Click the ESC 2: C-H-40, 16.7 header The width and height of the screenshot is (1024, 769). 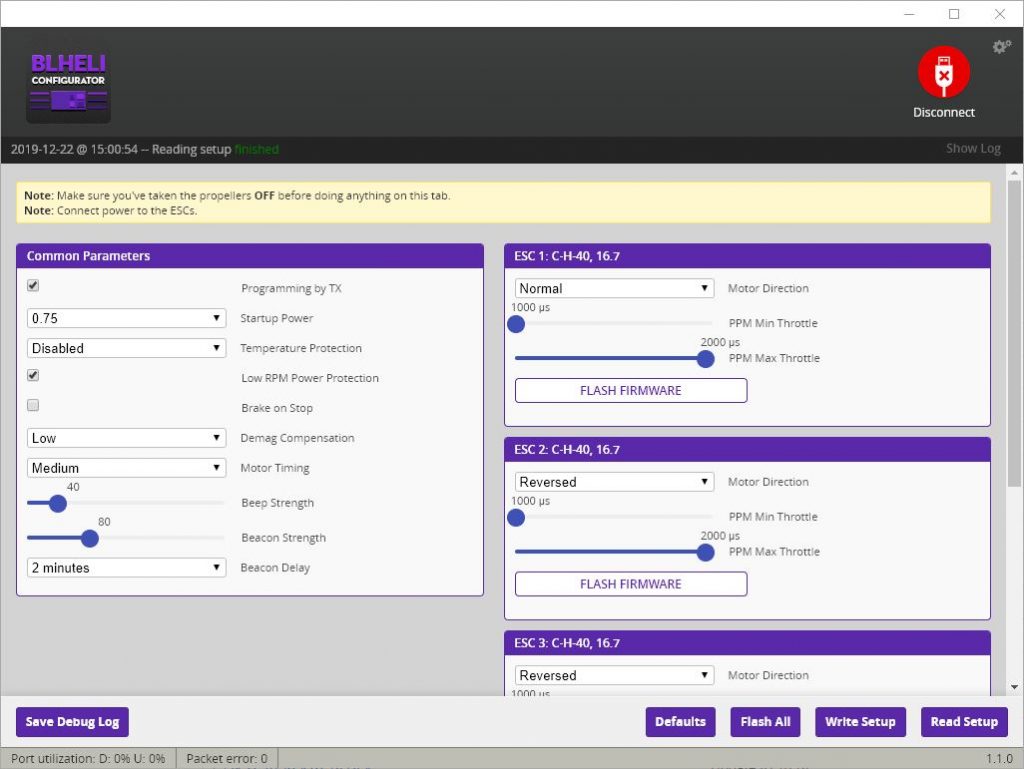click(747, 450)
